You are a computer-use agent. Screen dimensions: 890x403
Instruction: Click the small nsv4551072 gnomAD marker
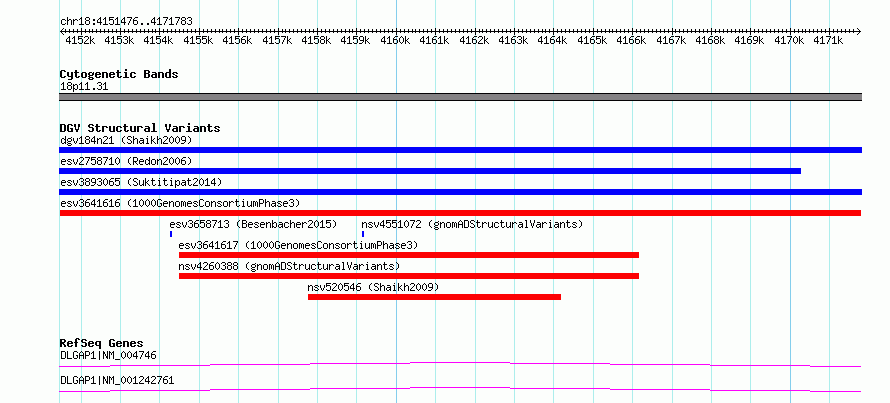coord(363,234)
